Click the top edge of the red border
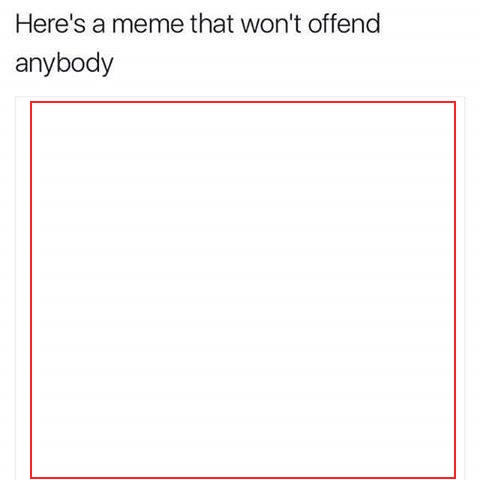The height and width of the screenshot is (480, 480). pos(243,102)
